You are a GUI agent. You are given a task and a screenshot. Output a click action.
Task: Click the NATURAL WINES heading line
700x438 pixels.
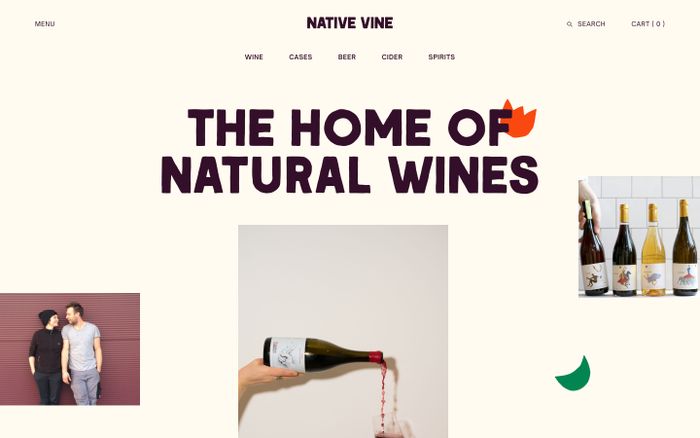(350, 175)
